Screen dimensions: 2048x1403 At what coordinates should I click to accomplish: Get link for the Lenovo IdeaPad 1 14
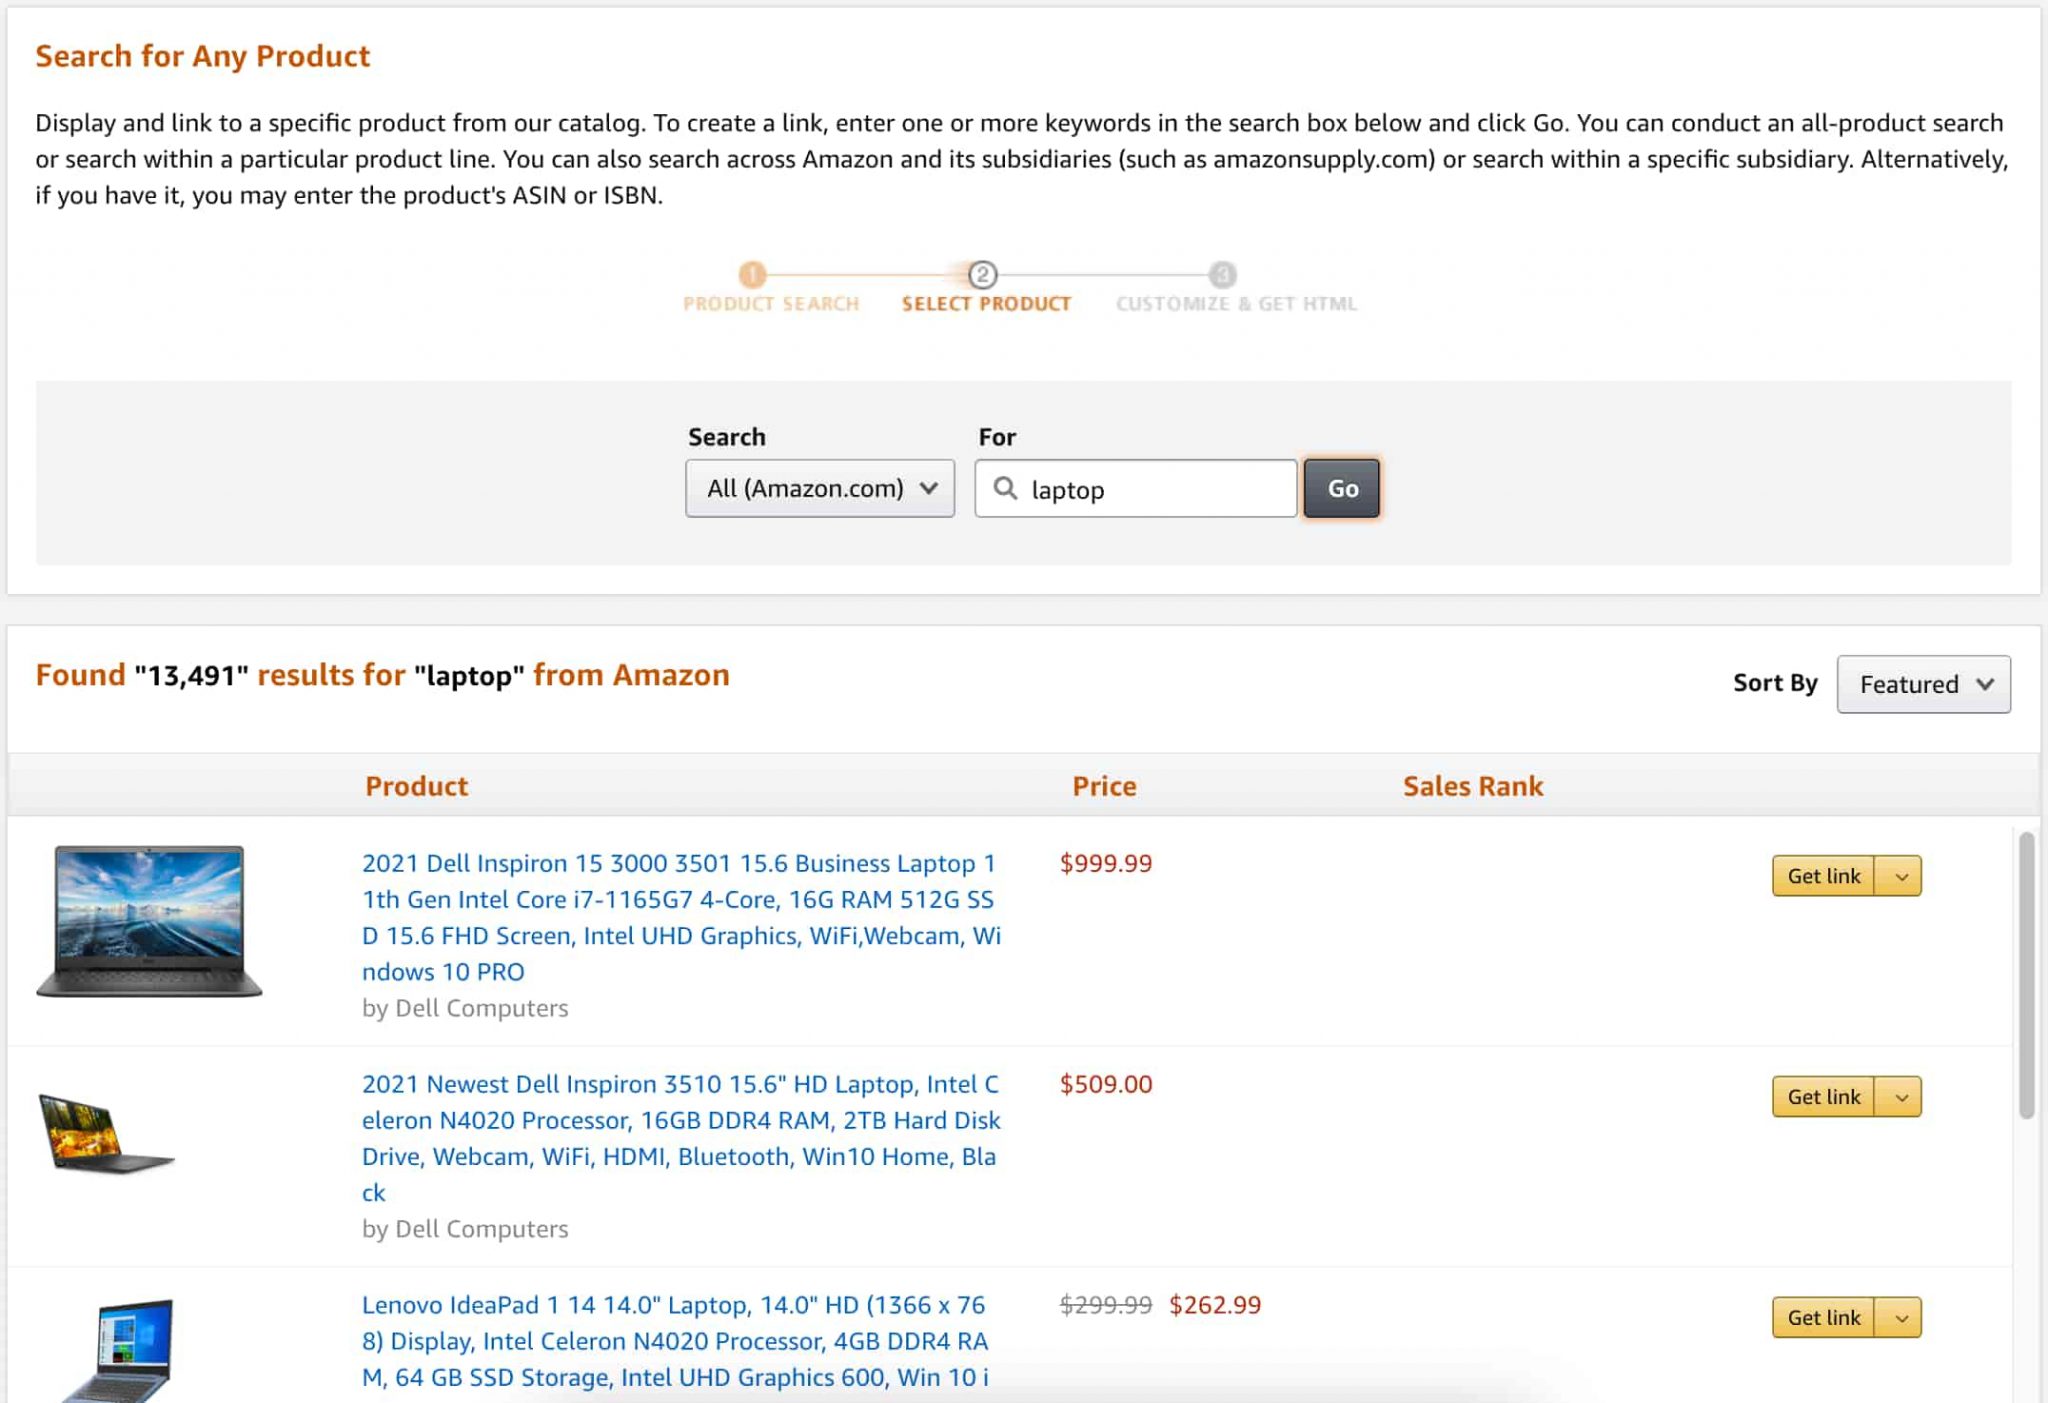pos(1823,1318)
